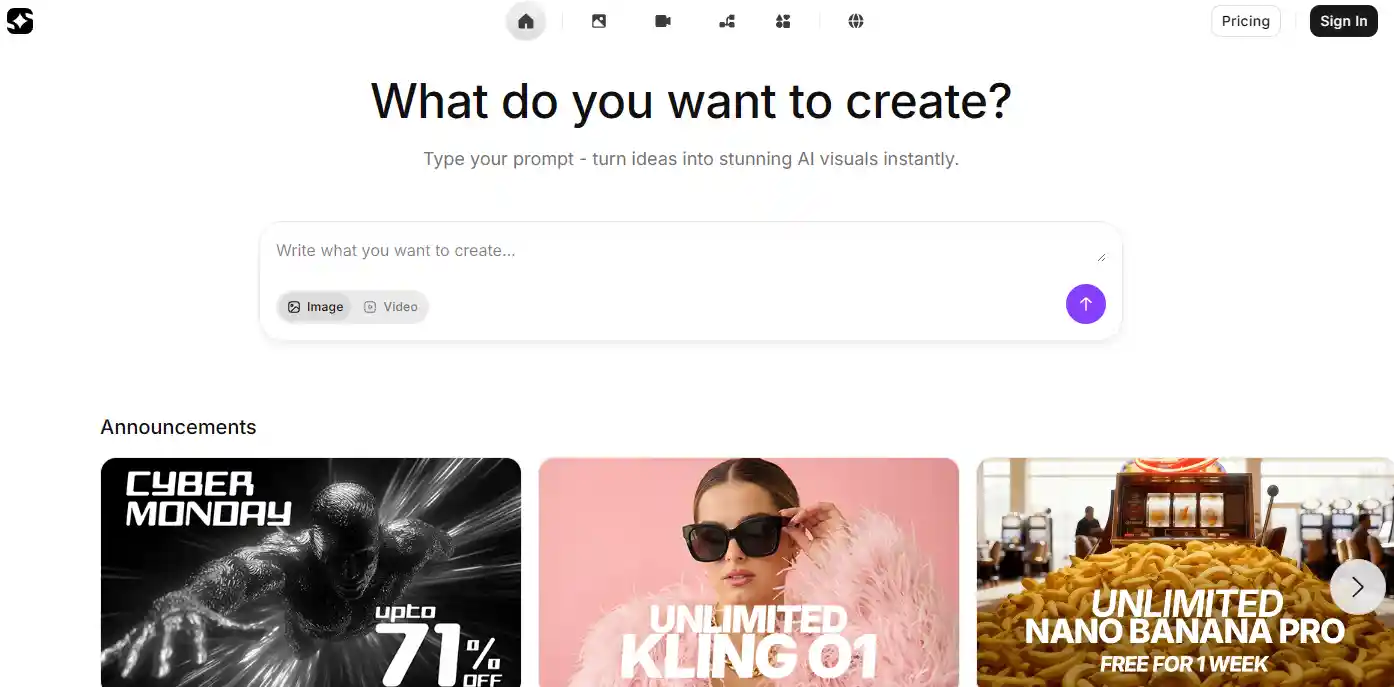Click the textarea resize handle
The image size is (1394, 687).
coord(1101,256)
